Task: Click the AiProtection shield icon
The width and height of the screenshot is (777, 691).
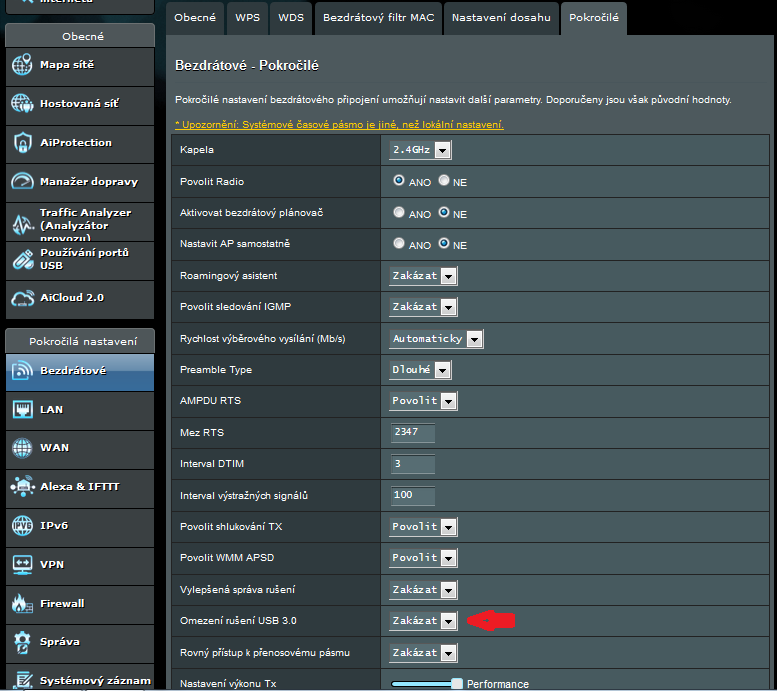Action: tap(22, 142)
